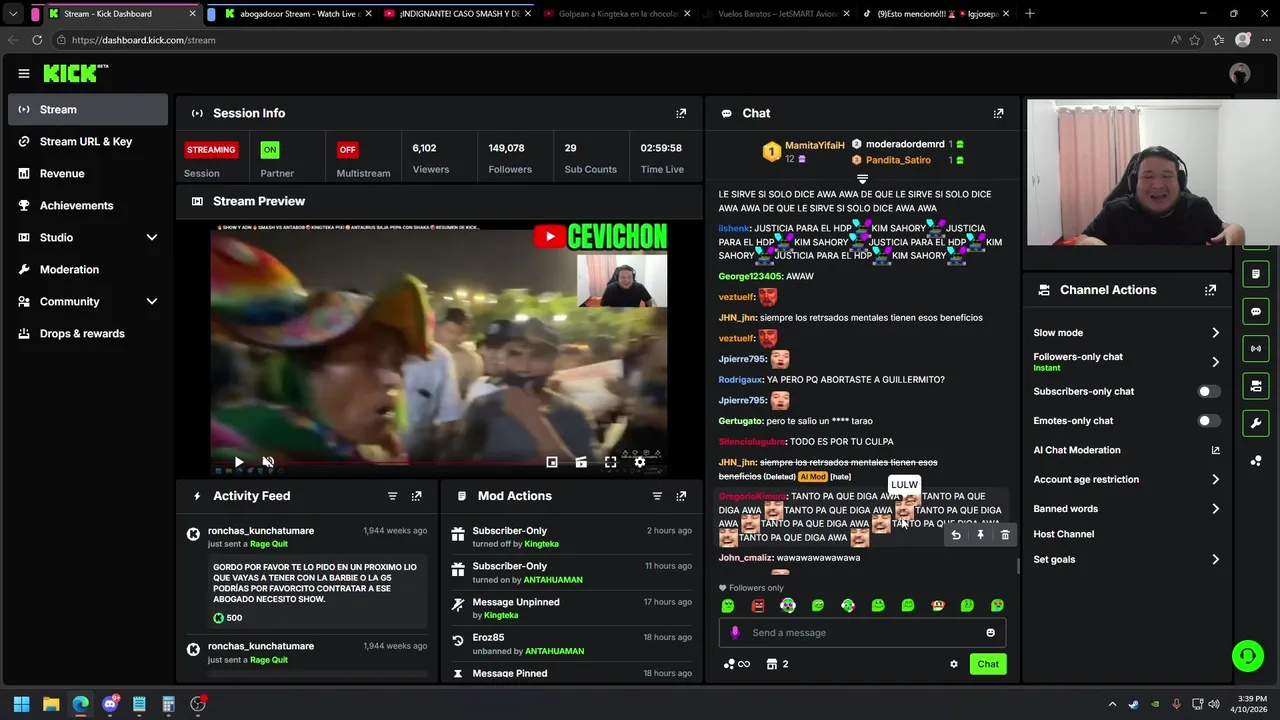Open ANTAHUAMAN link under Eroz85 unbanned

pos(554,651)
